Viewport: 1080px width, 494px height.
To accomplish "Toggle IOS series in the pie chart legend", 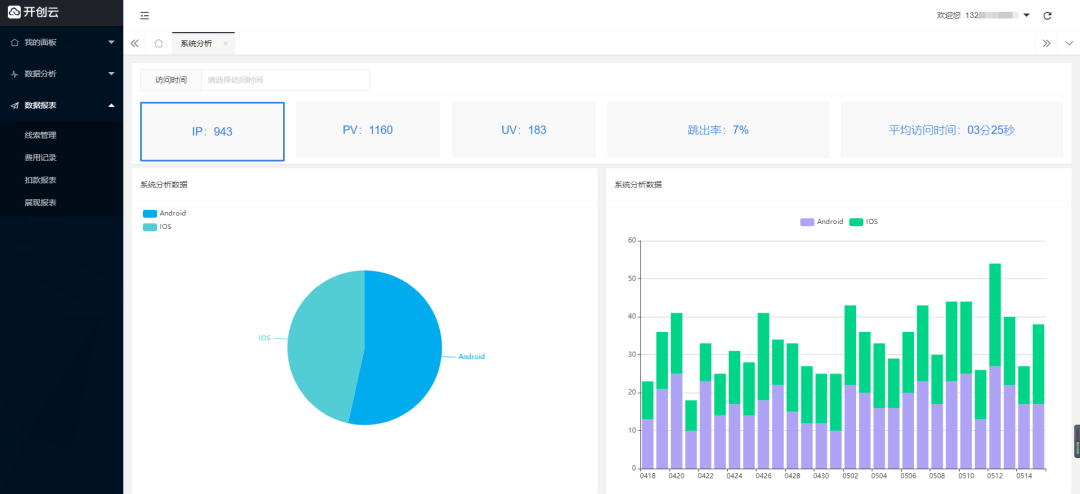I will (x=157, y=227).
